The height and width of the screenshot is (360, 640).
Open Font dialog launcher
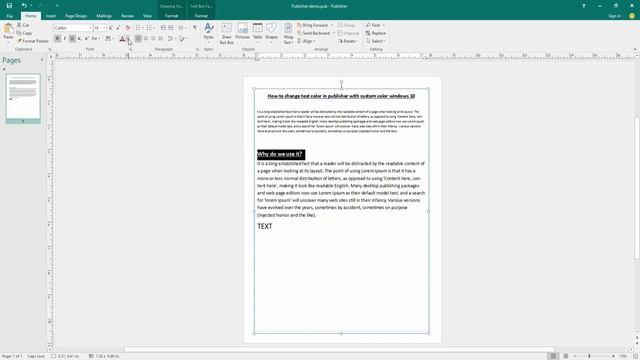tap(131, 49)
